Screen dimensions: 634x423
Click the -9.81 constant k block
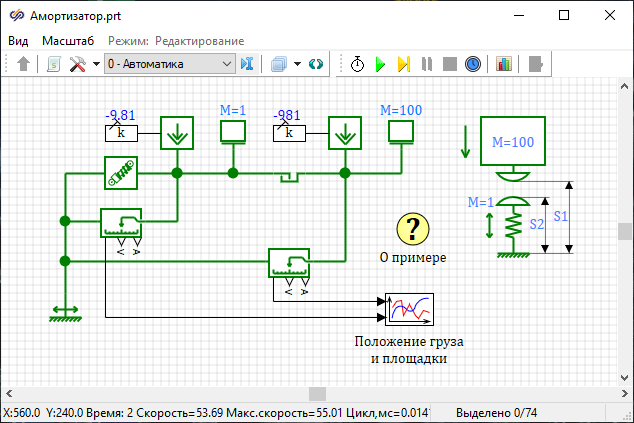pyautogui.click(x=122, y=132)
